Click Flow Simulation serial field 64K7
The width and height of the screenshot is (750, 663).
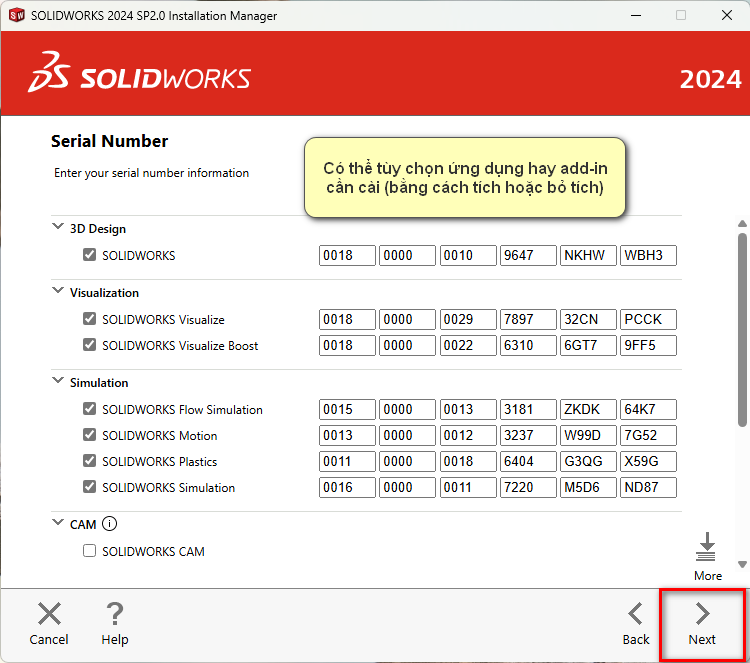(648, 409)
